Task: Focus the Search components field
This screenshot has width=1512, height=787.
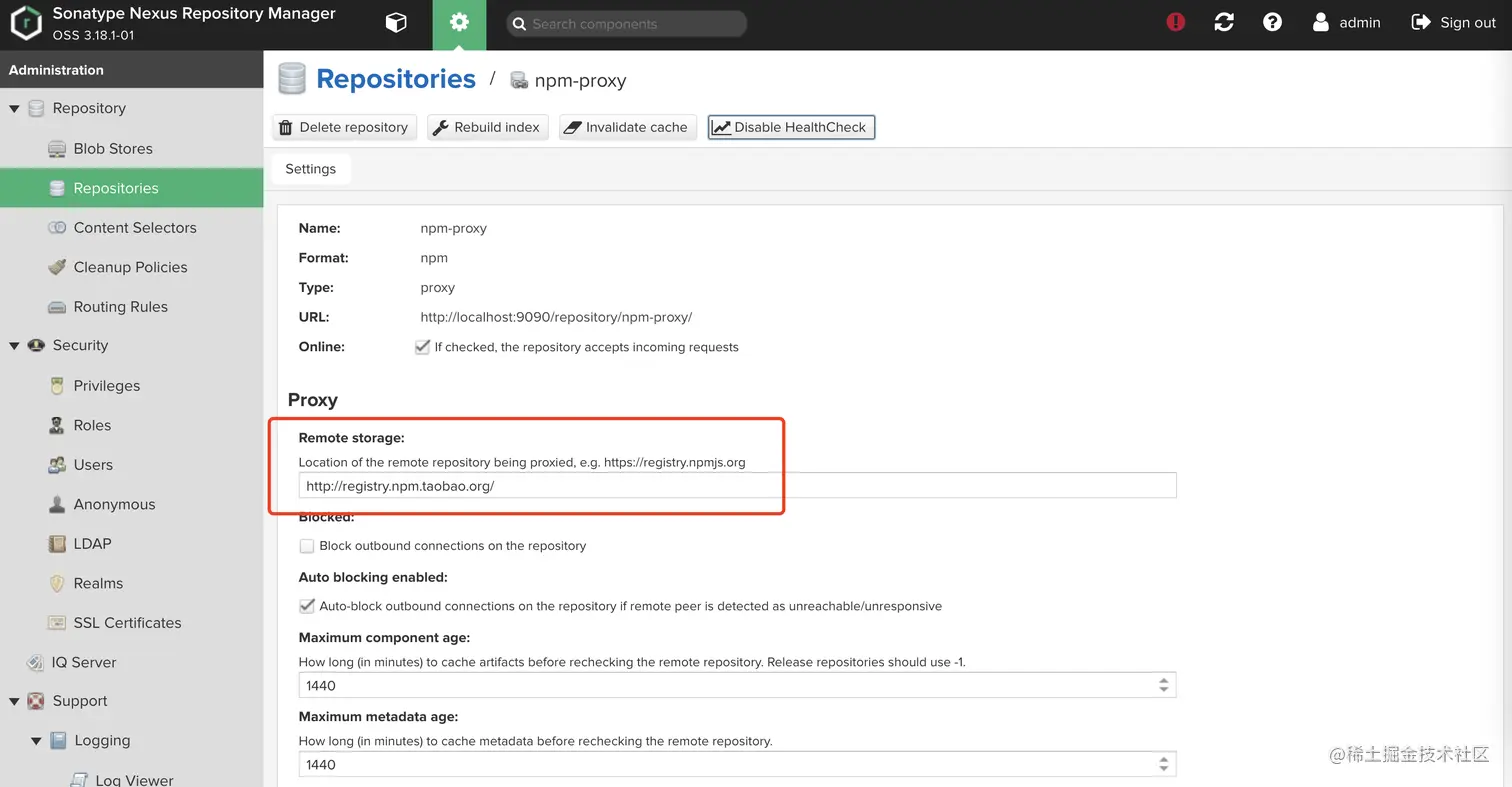Action: pyautogui.click(x=627, y=23)
